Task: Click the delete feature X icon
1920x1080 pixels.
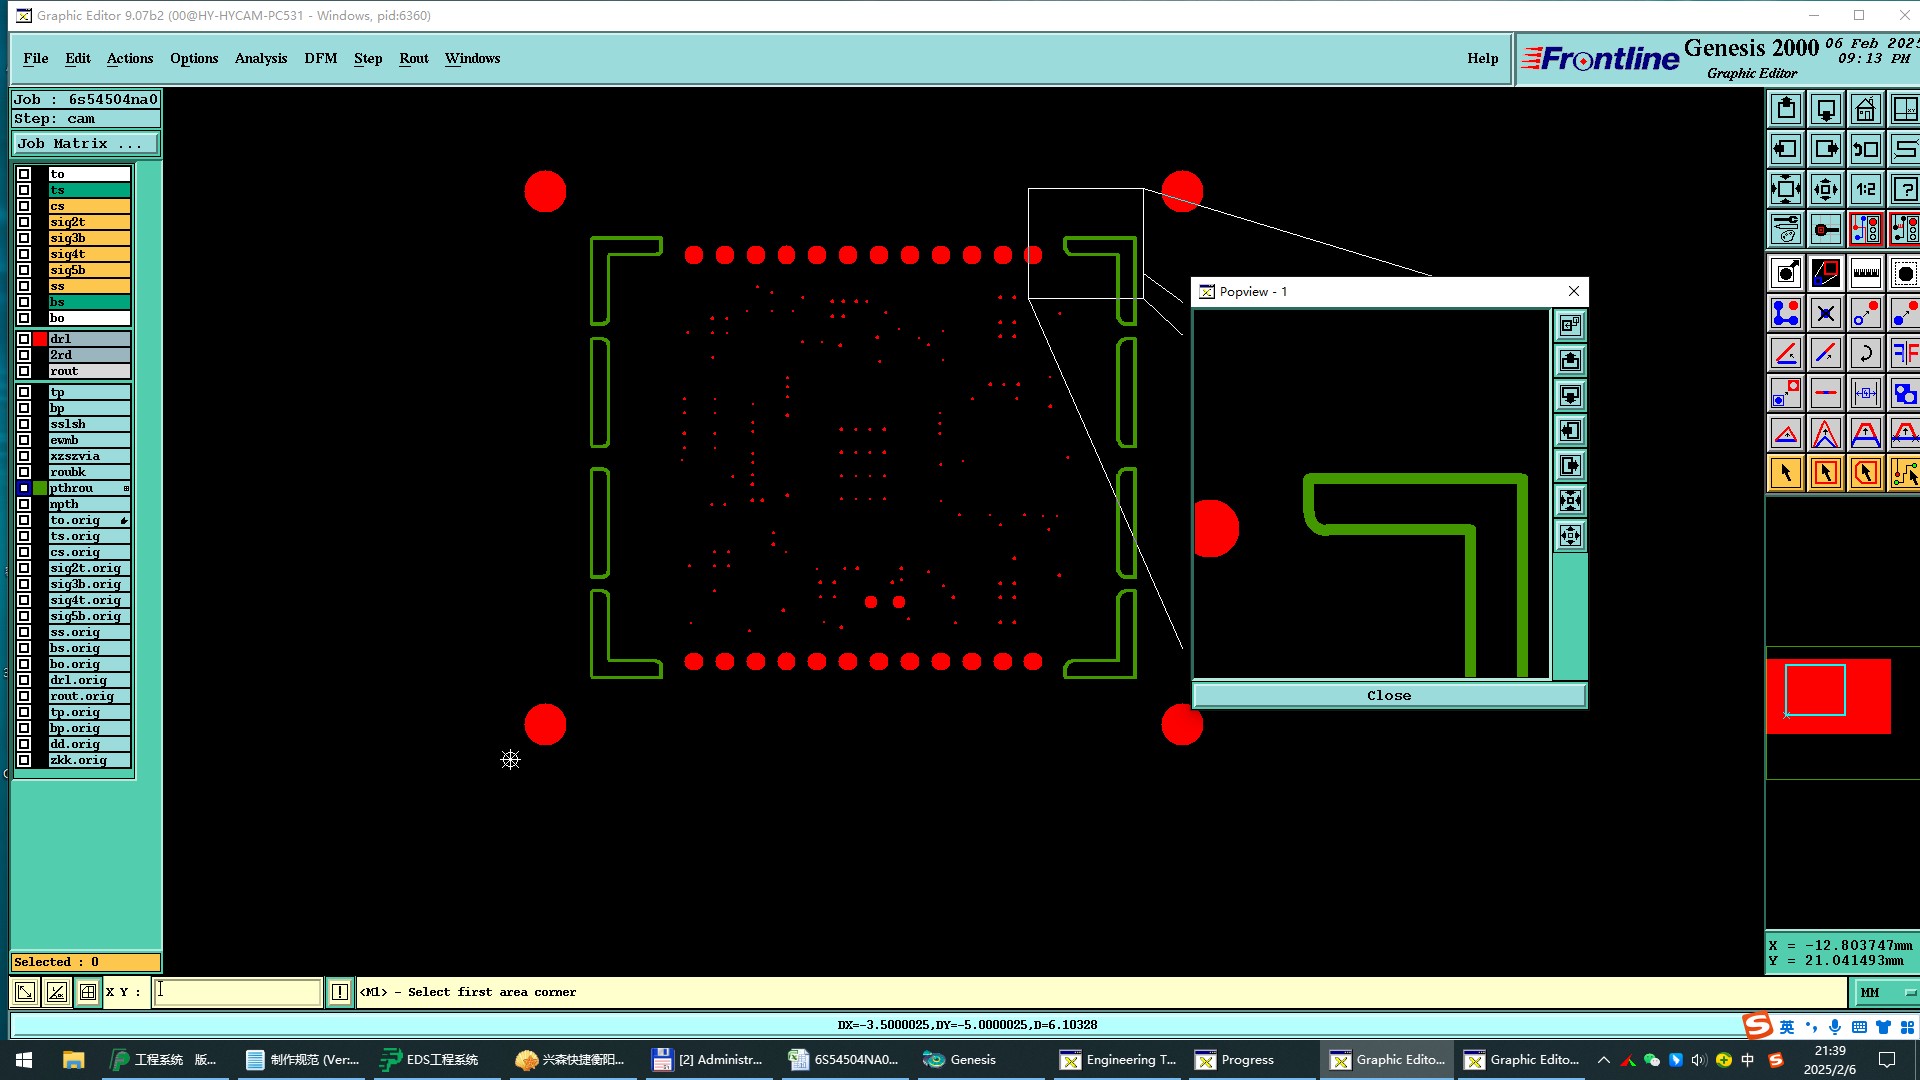Action: click(1825, 313)
